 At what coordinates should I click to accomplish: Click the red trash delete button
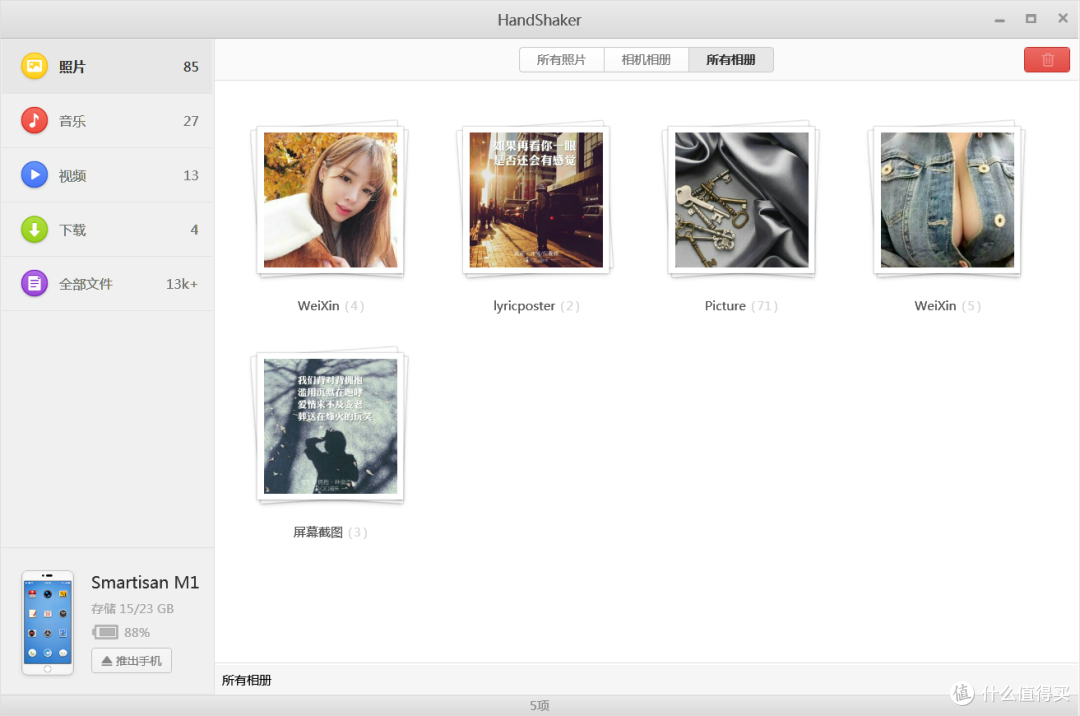pyautogui.click(x=1046, y=60)
